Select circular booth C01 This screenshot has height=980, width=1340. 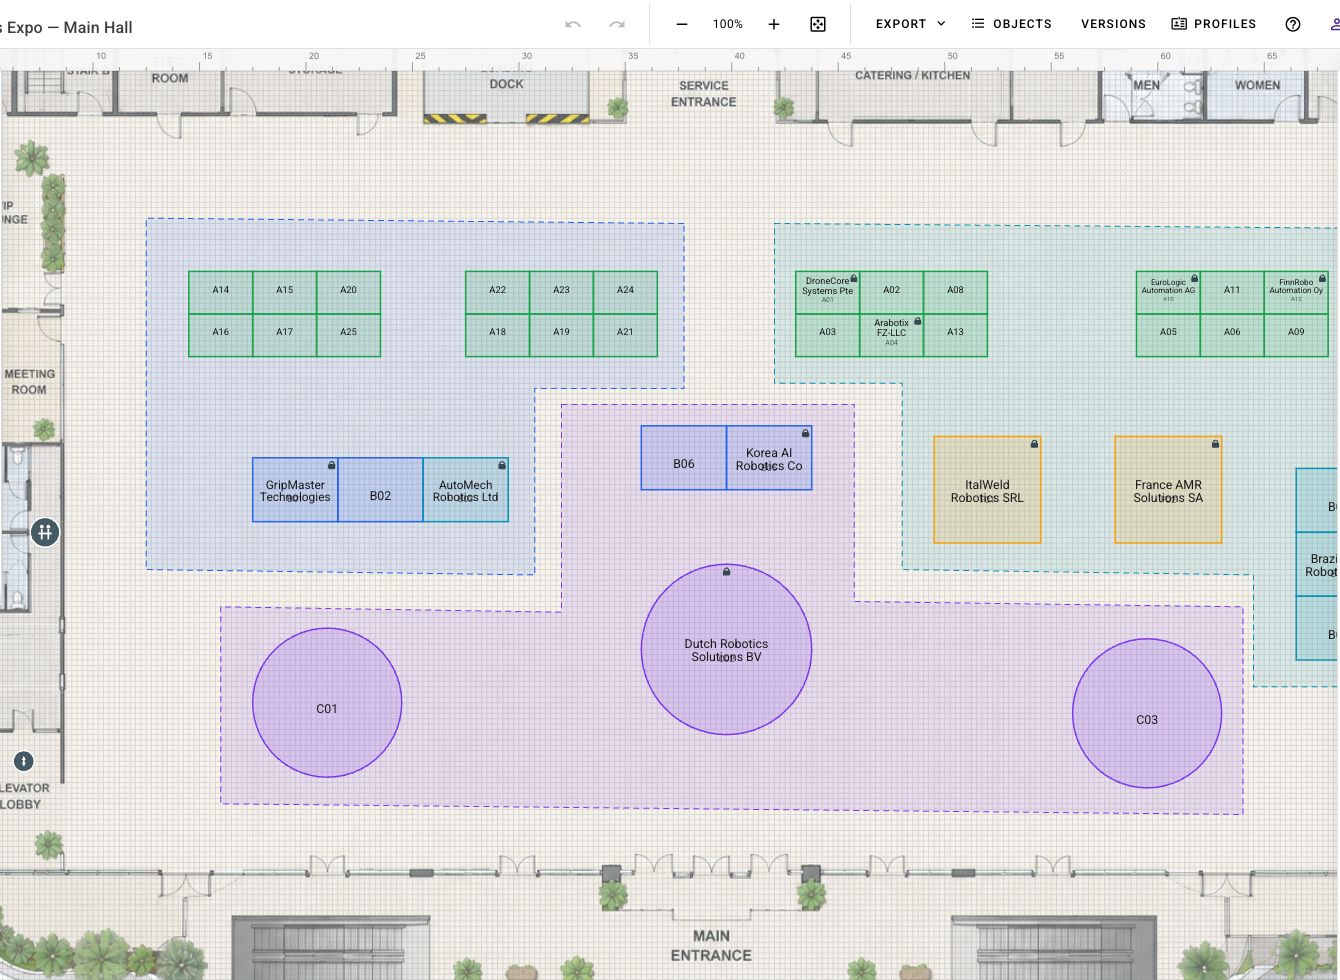[327, 702]
